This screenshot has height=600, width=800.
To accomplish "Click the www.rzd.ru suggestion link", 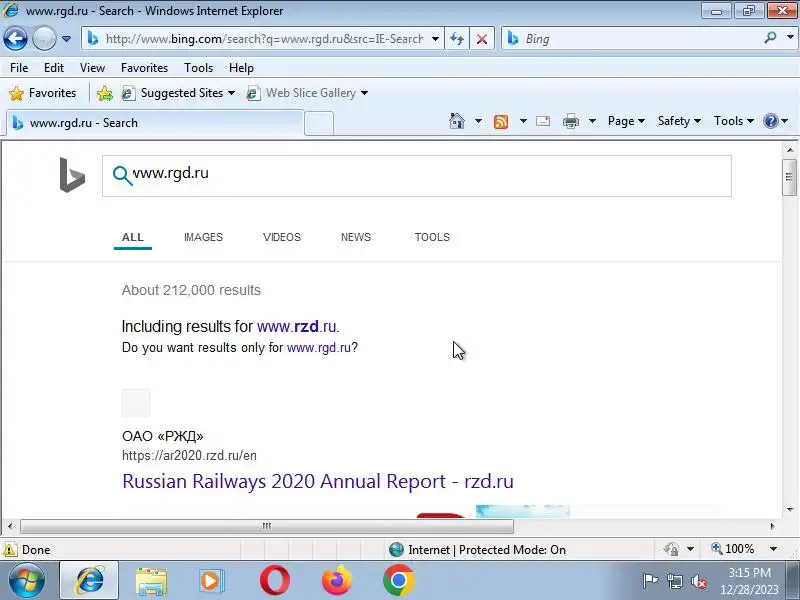I will (297, 327).
